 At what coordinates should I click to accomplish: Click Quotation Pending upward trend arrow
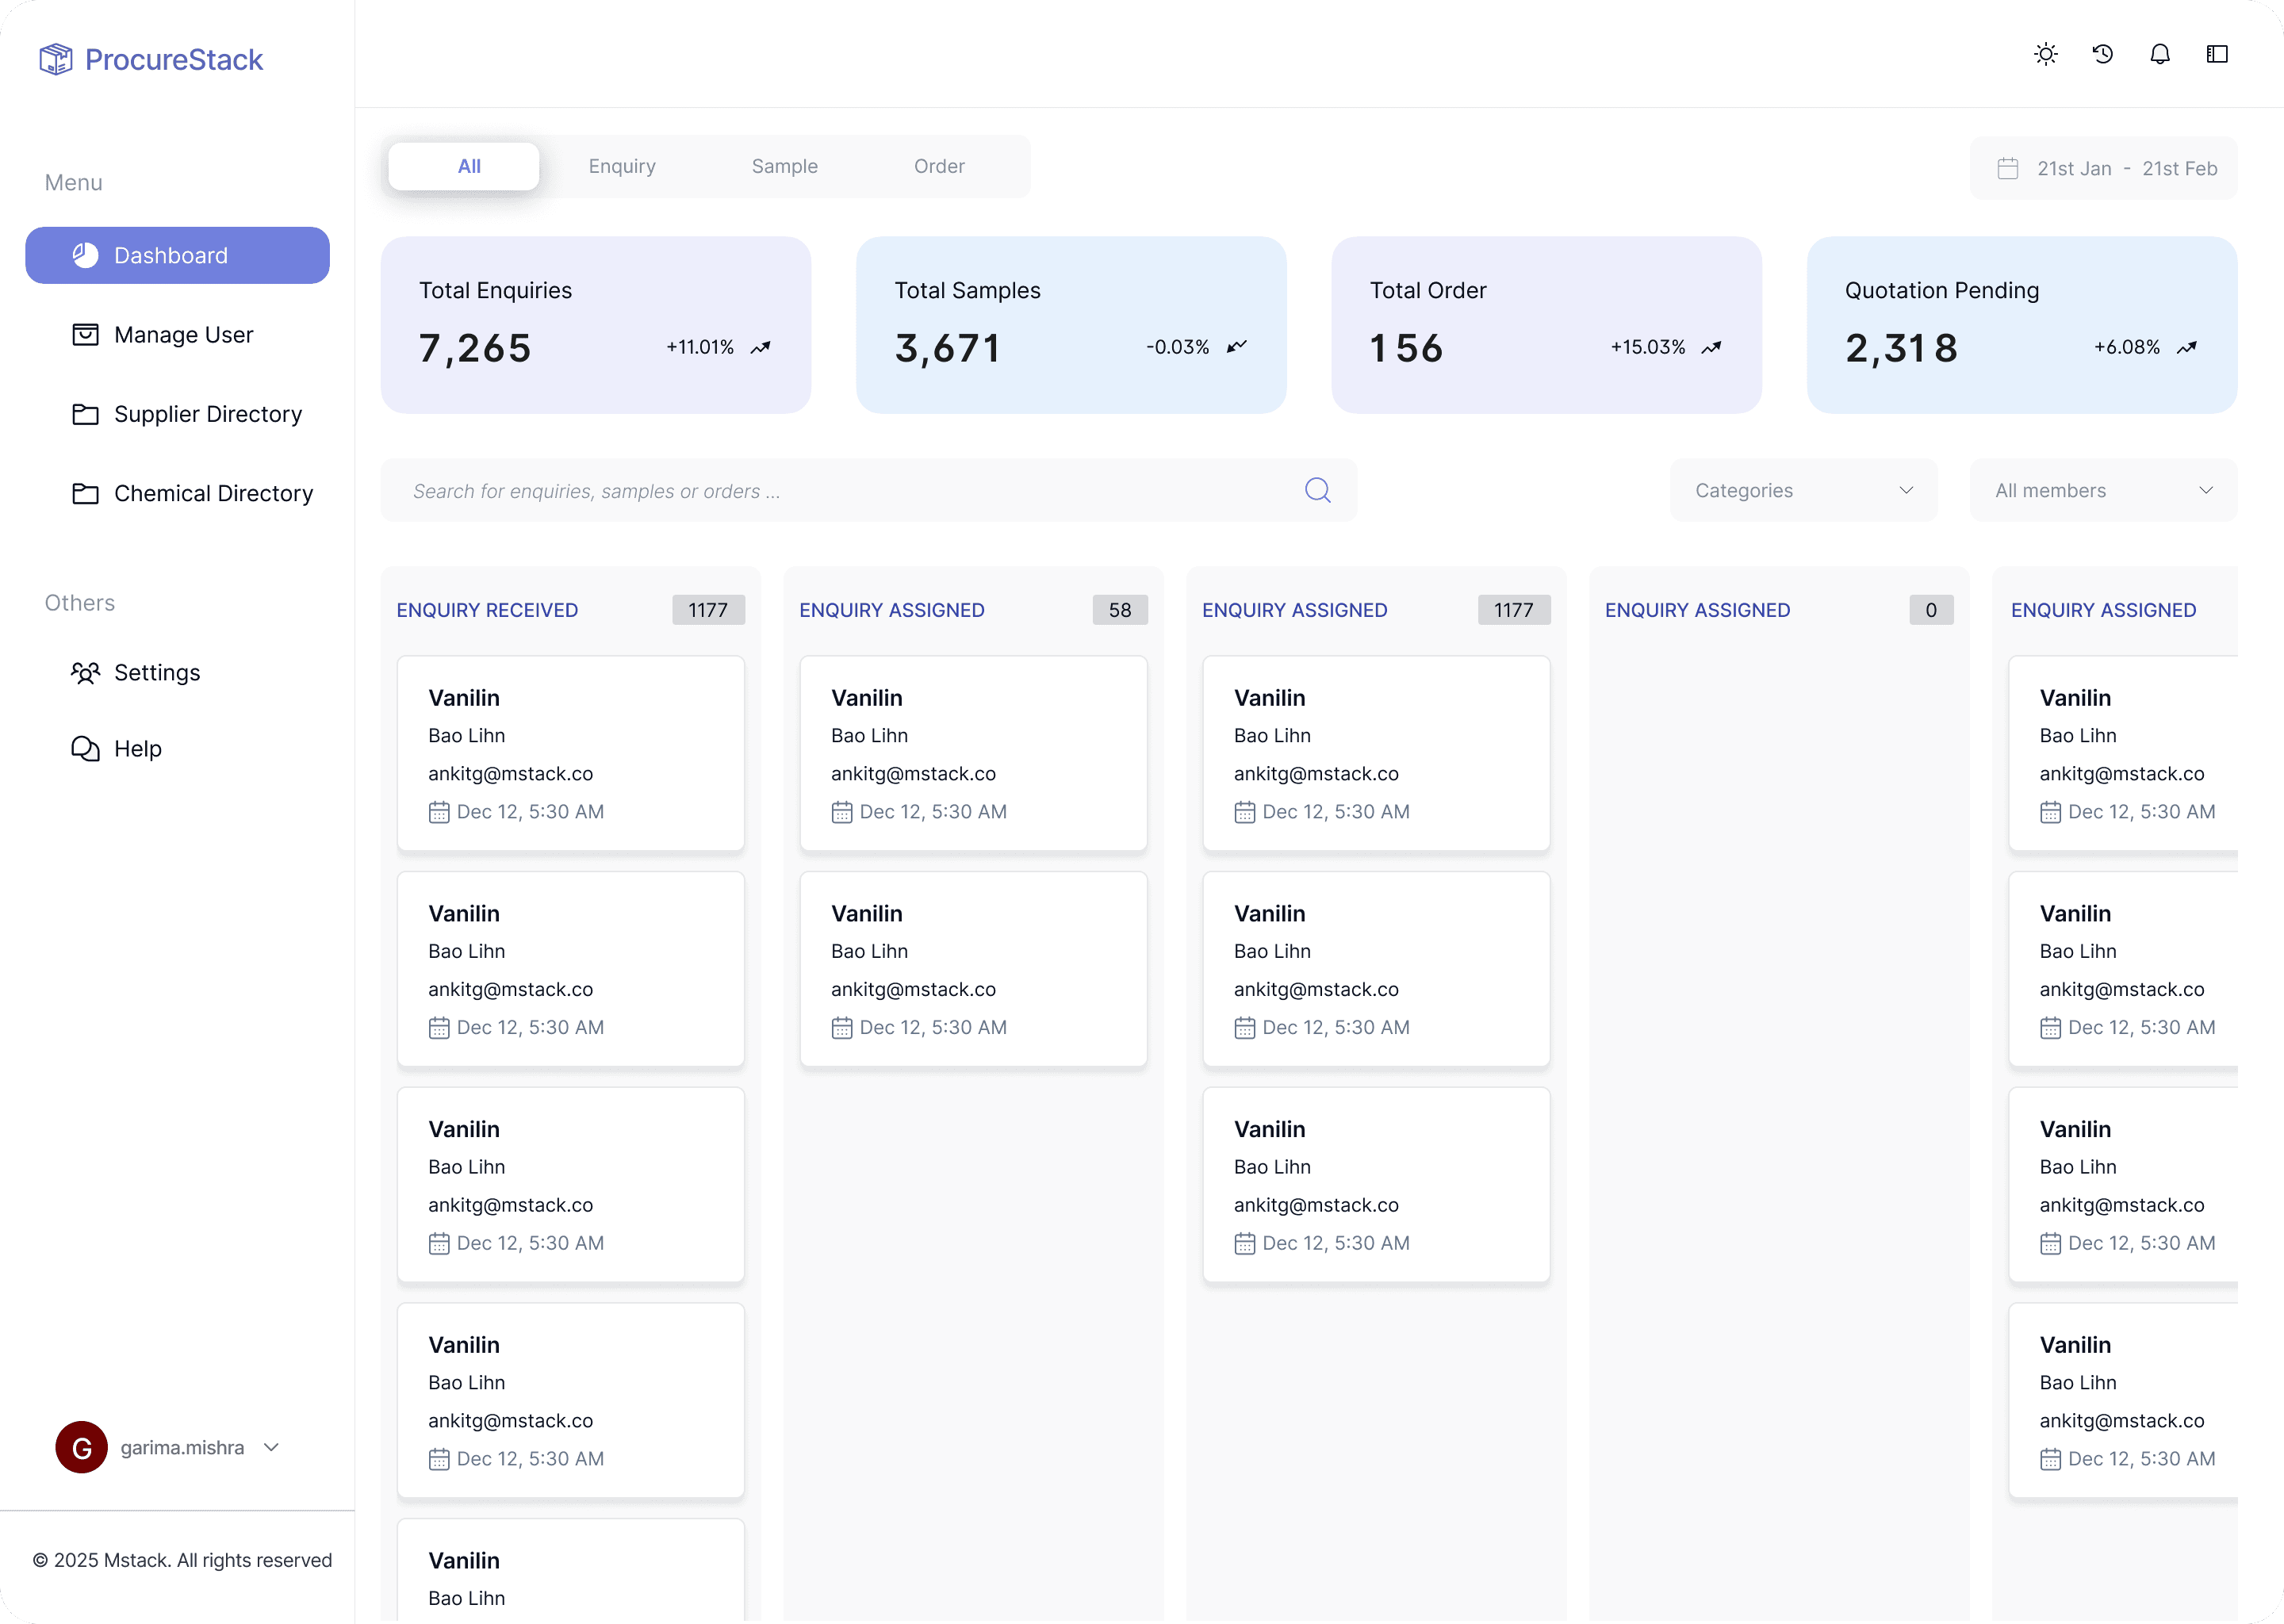pyautogui.click(x=2187, y=347)
